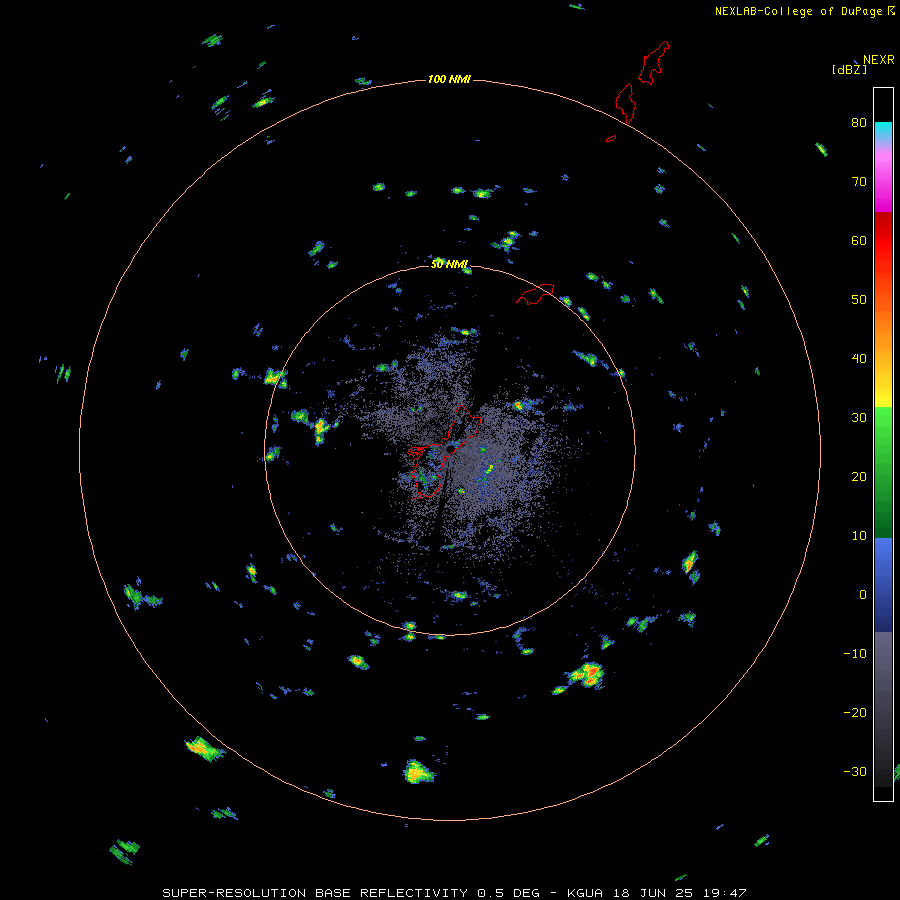Click the -10 value on the dBZ scale
This screenshot has width=900, height=900.
coord(855,654)
